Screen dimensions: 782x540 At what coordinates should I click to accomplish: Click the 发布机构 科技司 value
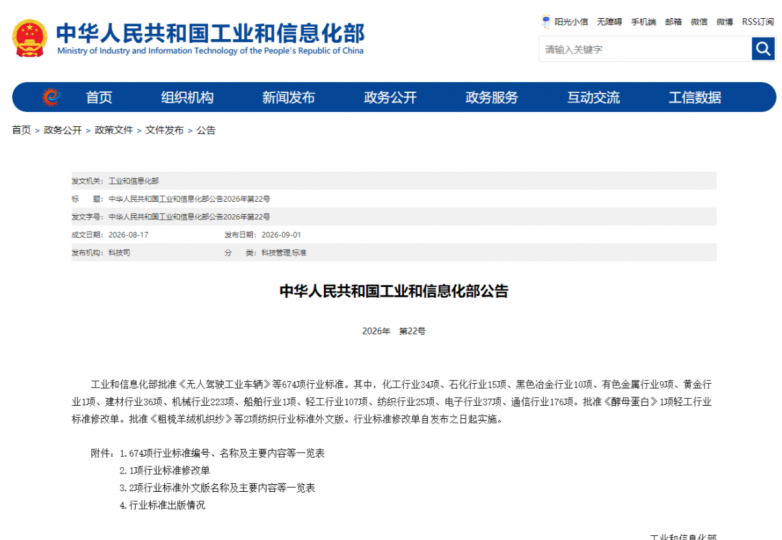[x=119, y=253]
